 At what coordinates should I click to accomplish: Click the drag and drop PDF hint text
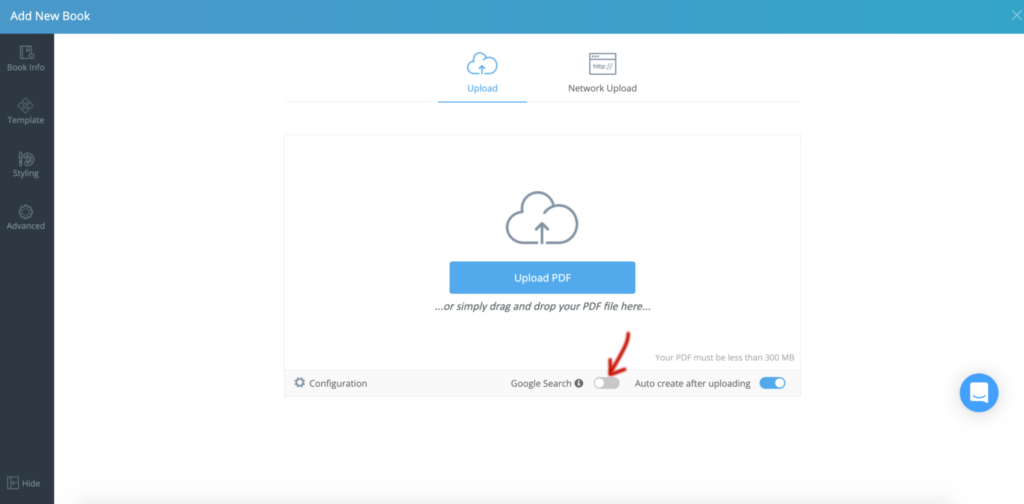(543, 306)
